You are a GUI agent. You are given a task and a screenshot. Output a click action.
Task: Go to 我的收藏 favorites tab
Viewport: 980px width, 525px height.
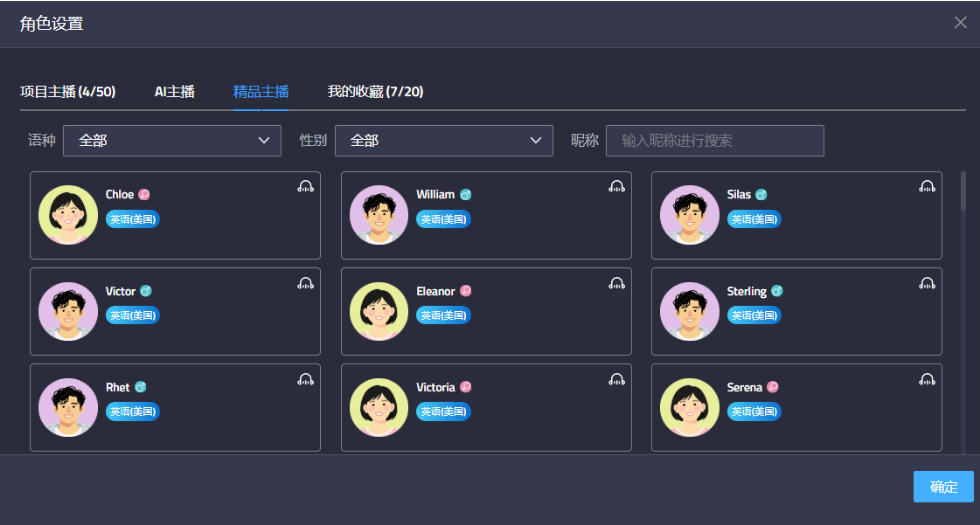click(375, 92)
